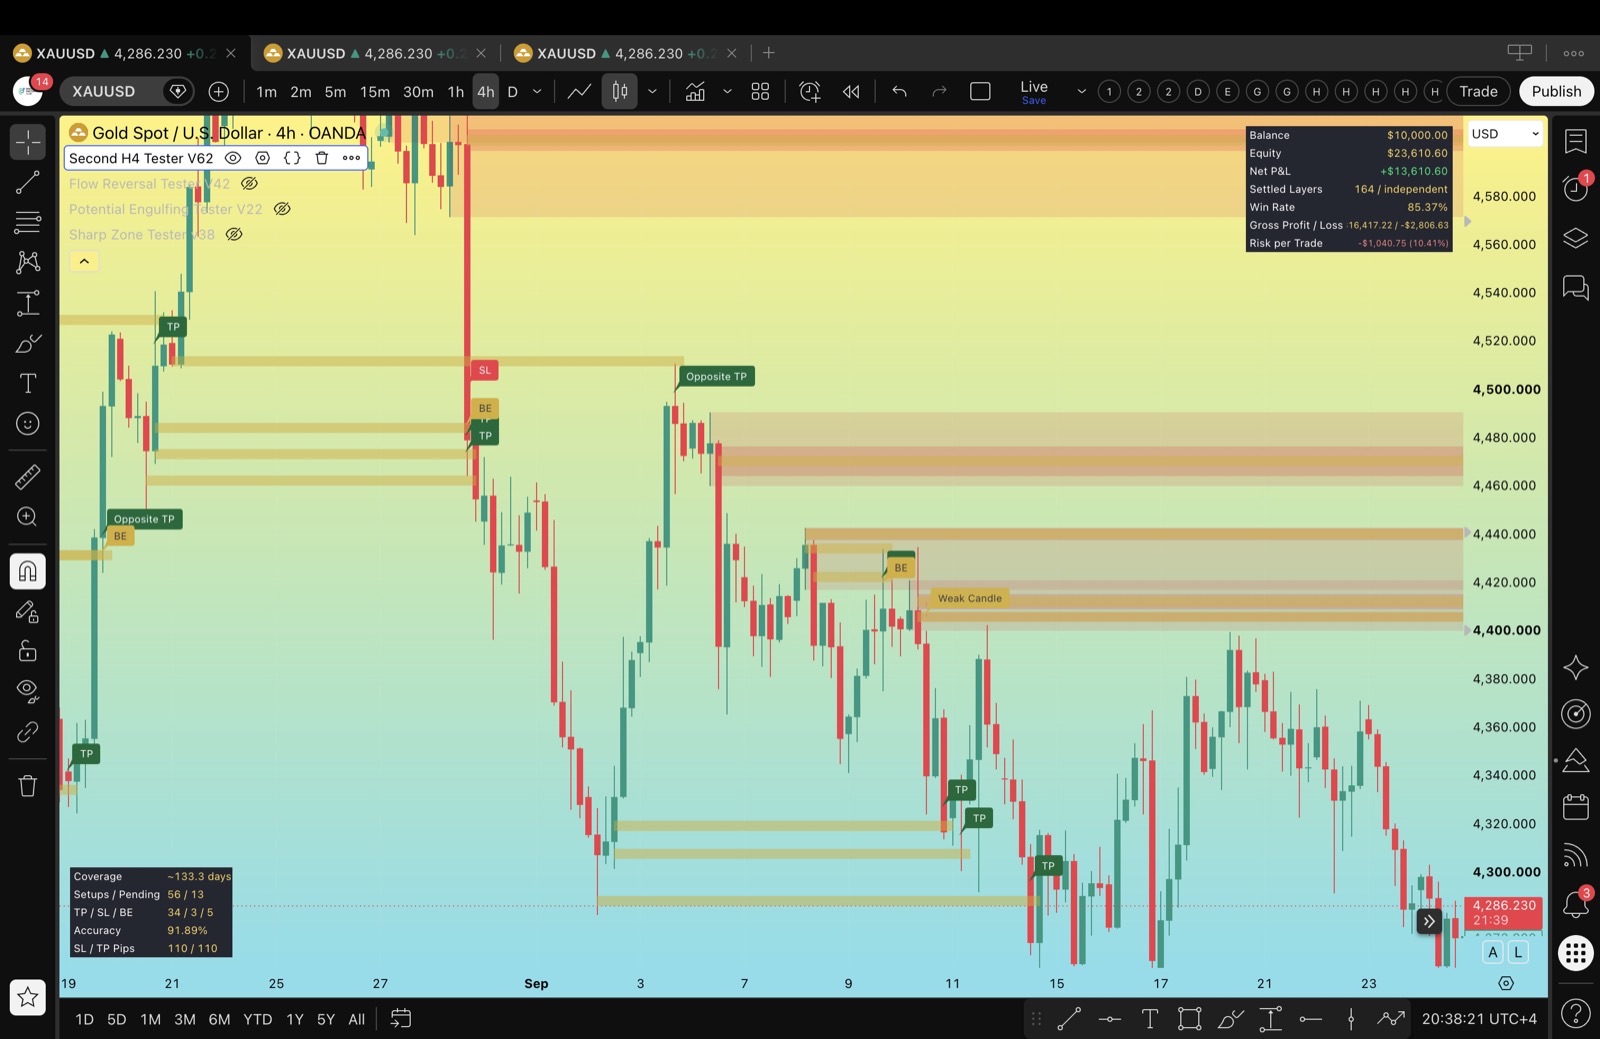Open the layout grid templates icon

[x=760, y=92]
